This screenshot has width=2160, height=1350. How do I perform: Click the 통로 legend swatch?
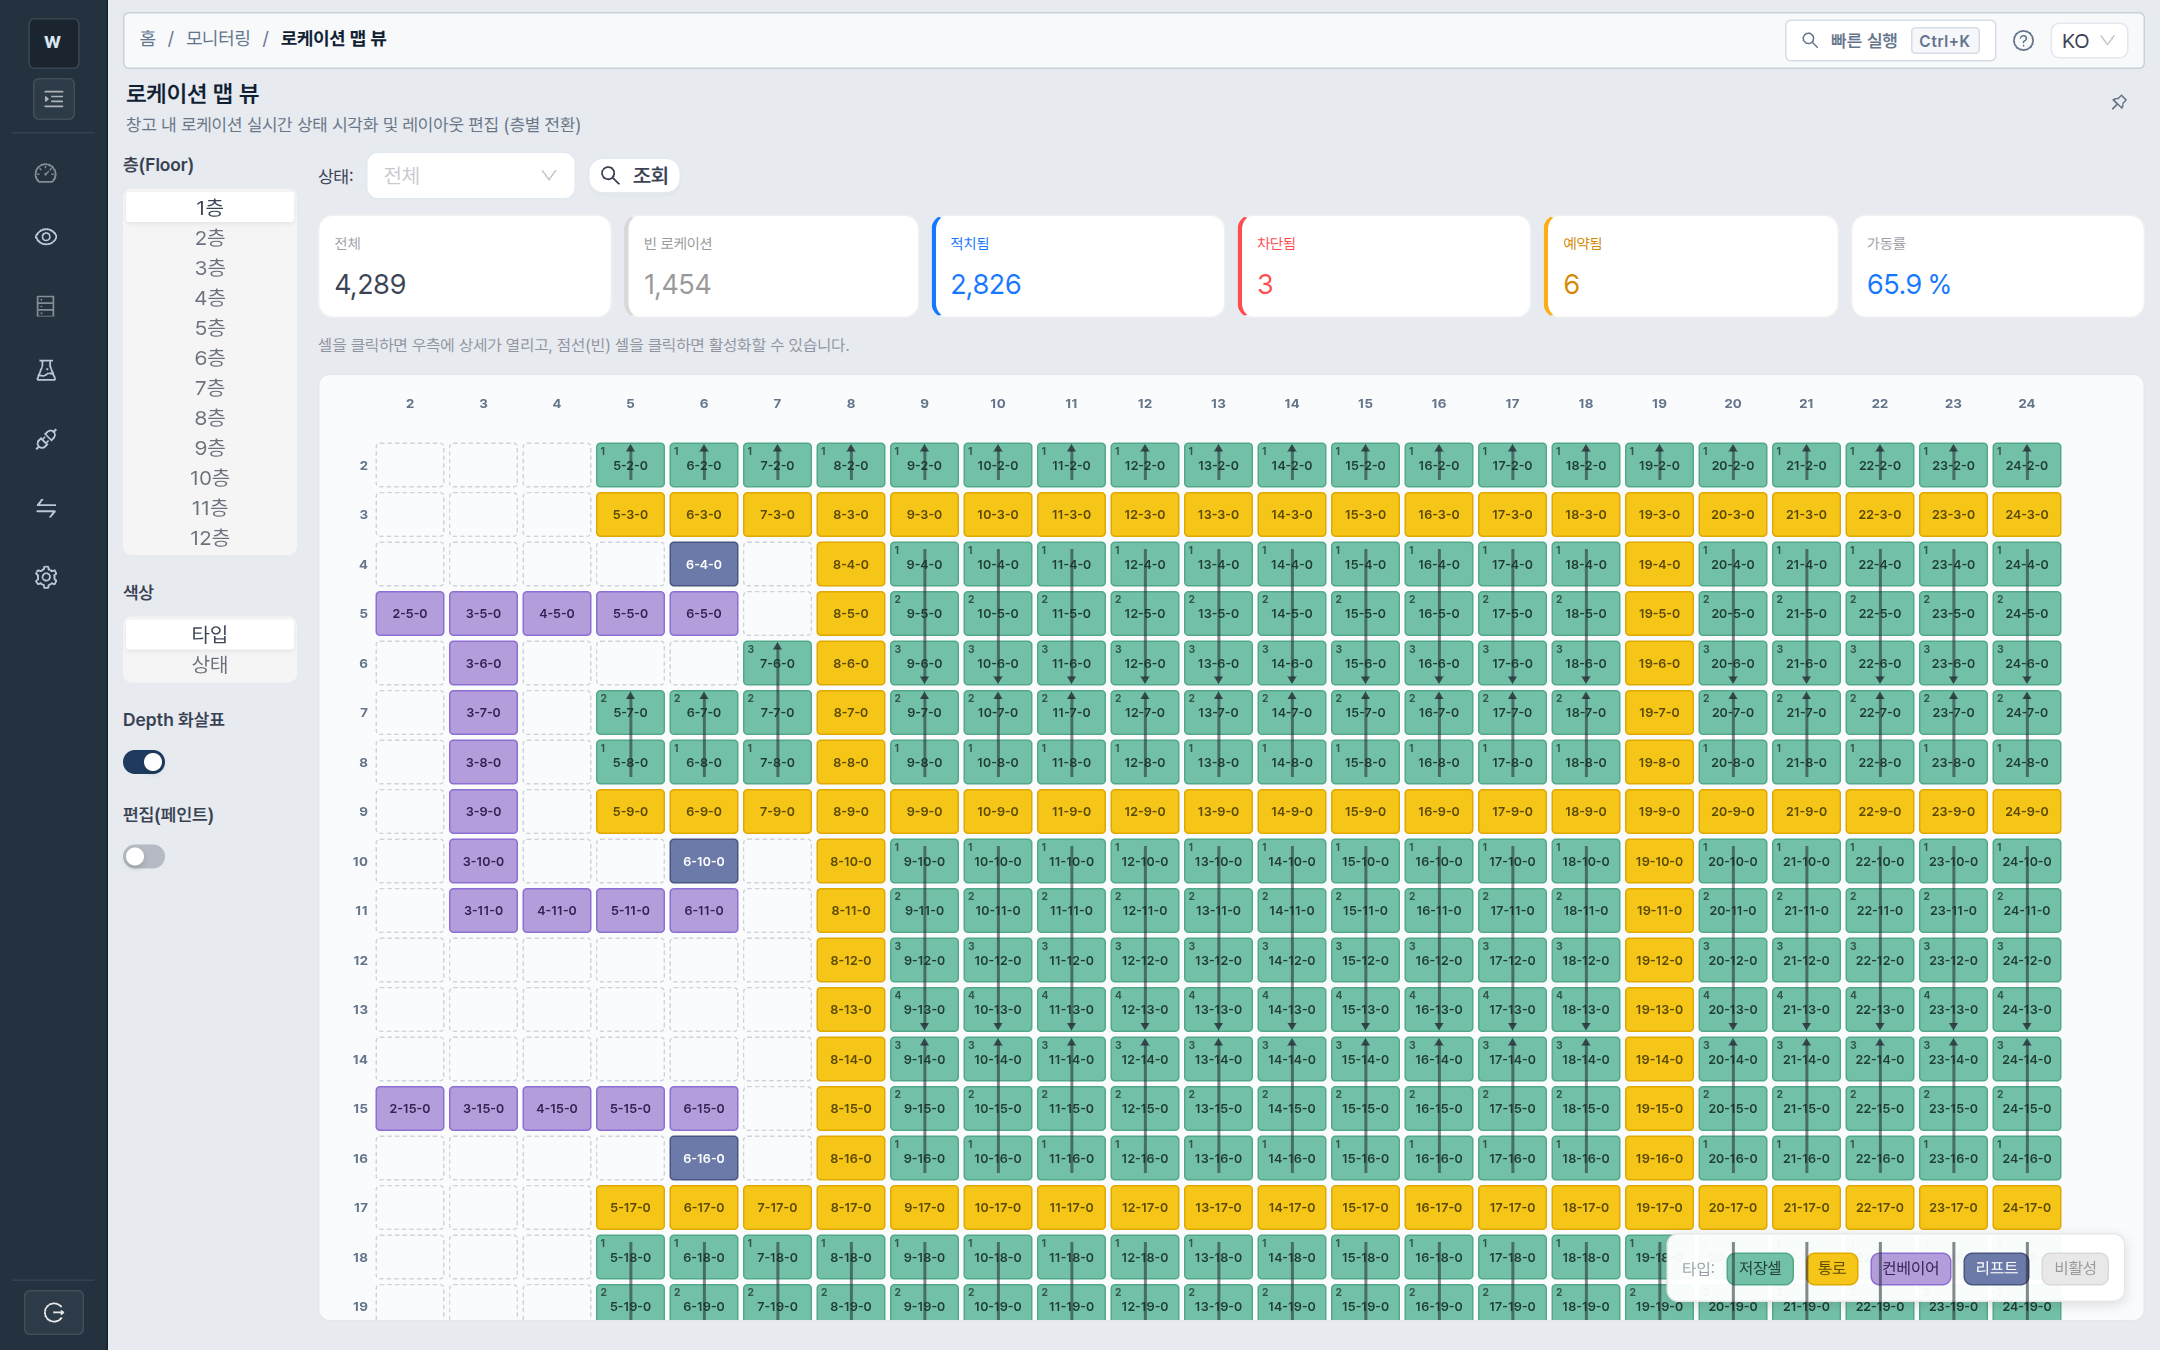(x=1832, y=1268)
